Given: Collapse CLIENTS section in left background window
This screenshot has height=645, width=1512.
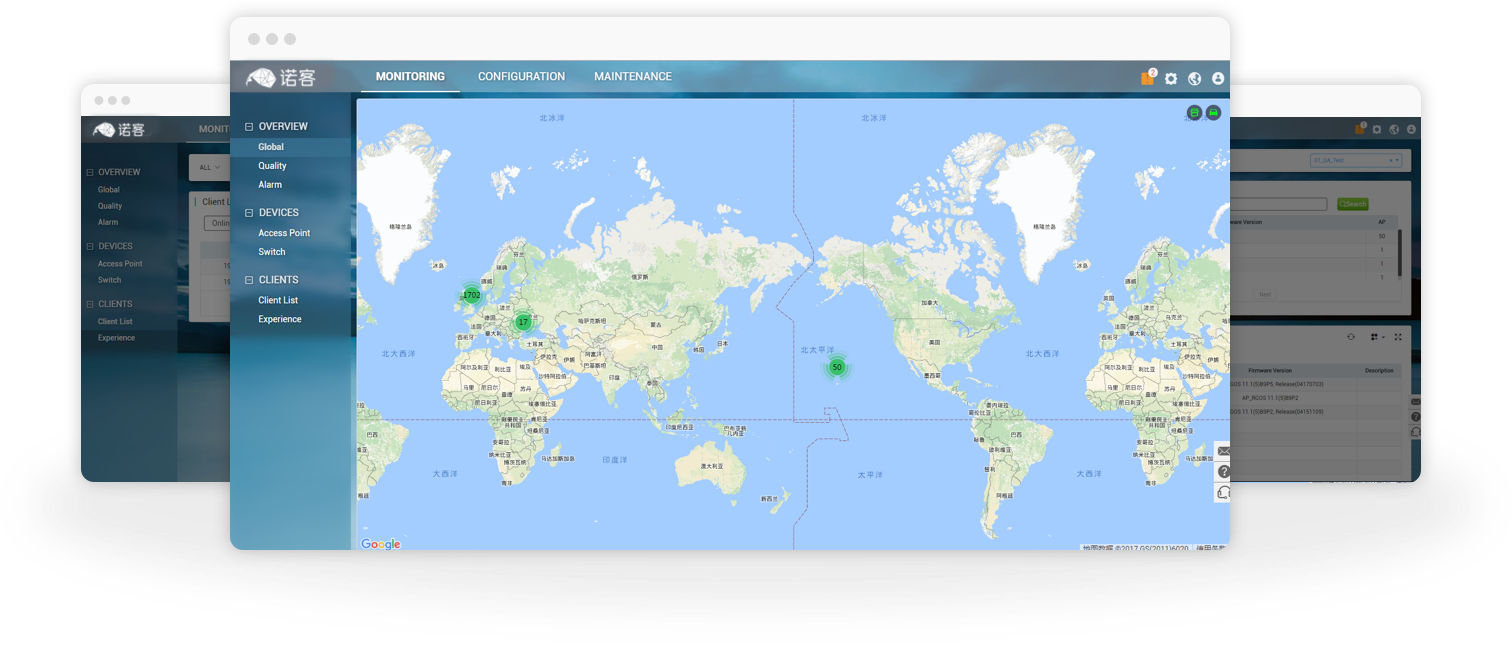Looking at the screenshot, I should click(x=90, y=304).
